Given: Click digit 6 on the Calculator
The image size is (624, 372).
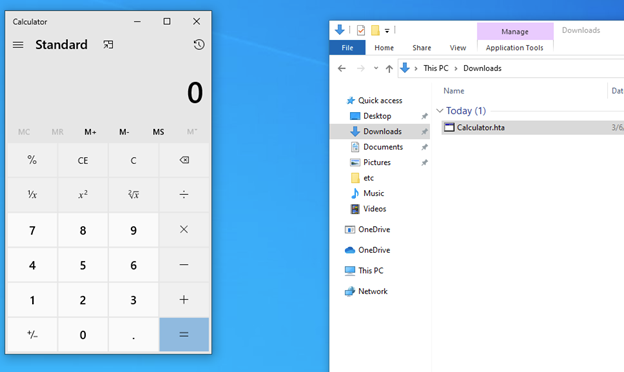Looking at the screenshot, I should click(133, 265).
